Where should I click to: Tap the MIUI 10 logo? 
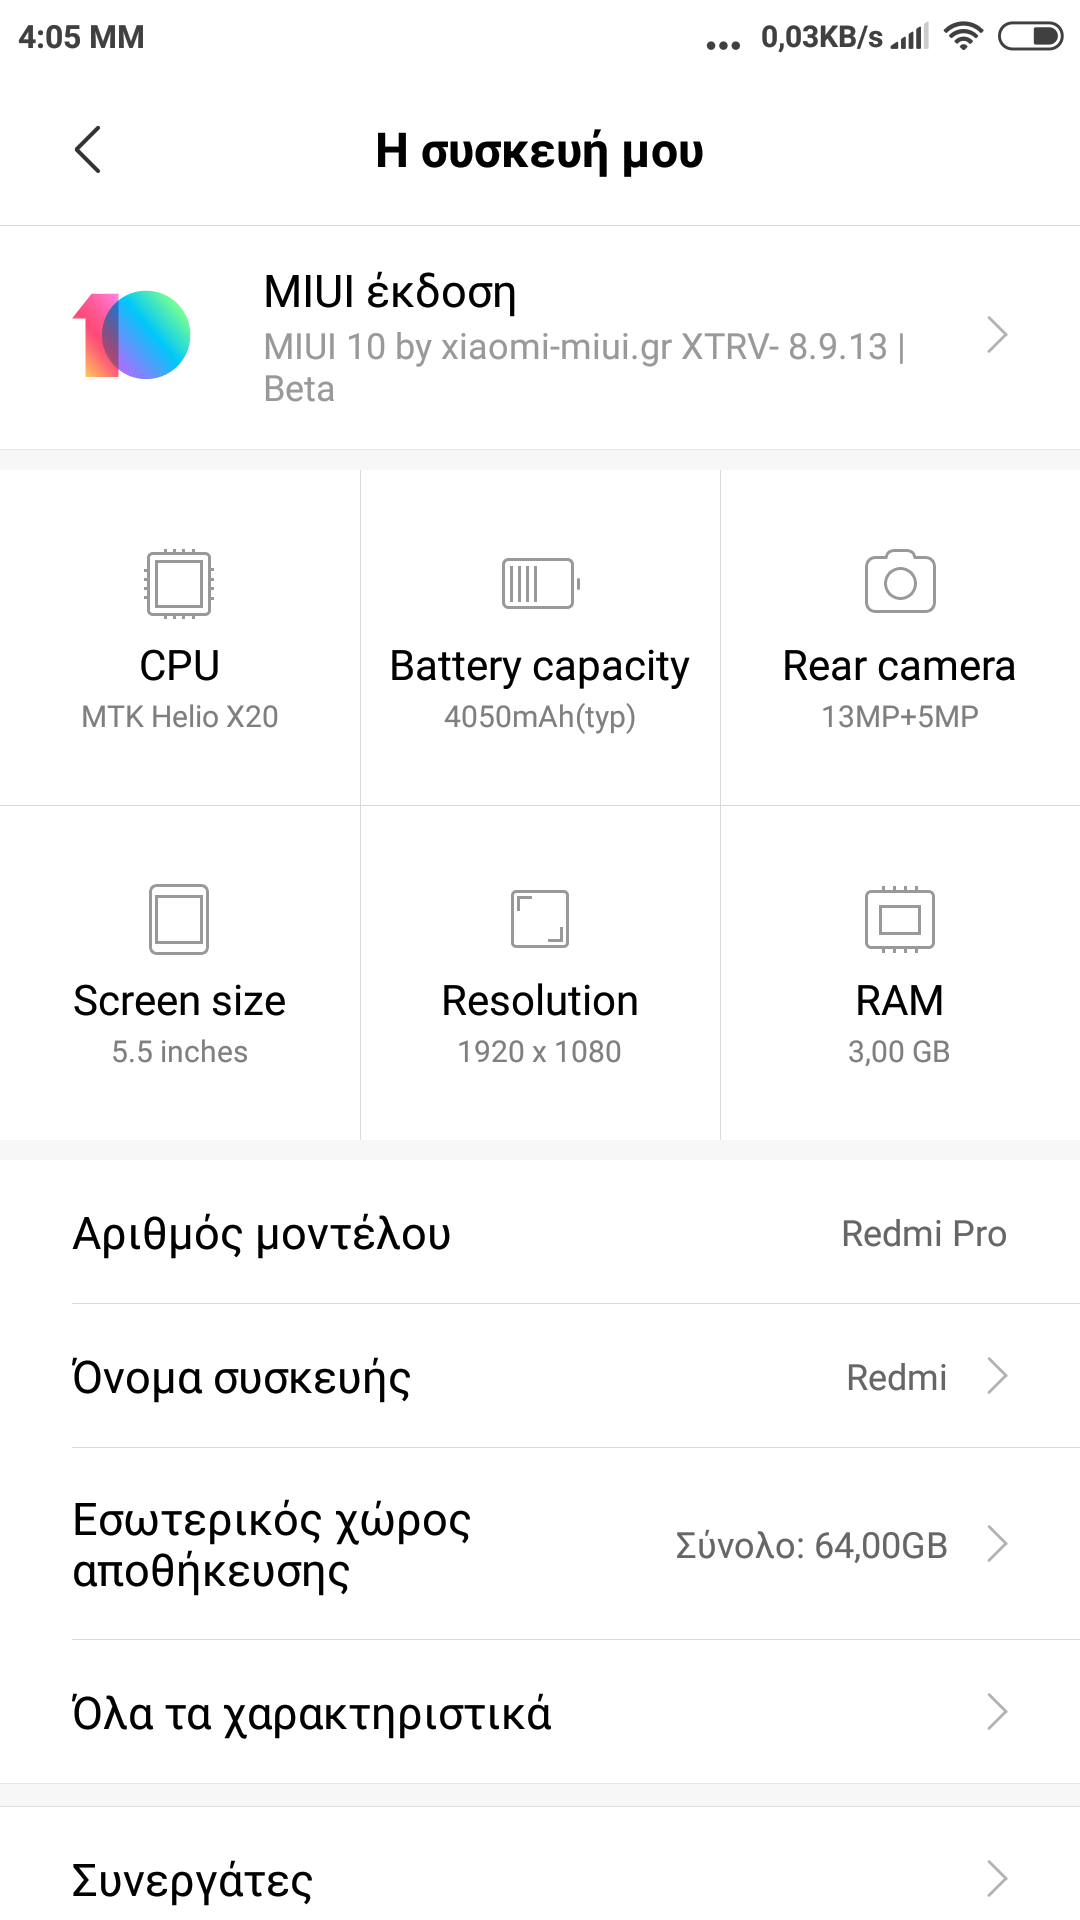tap(132, 335)
